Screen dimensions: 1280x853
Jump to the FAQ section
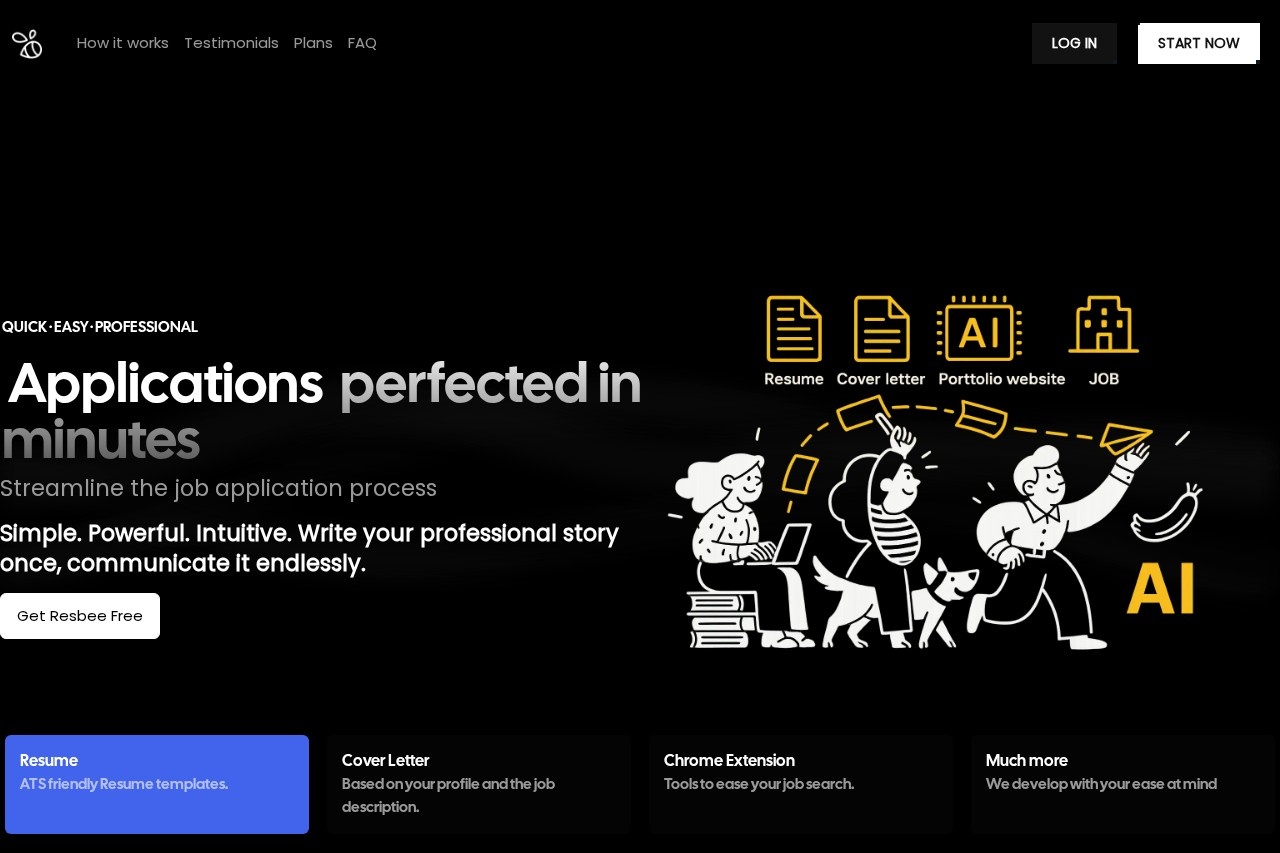[362, 43]
